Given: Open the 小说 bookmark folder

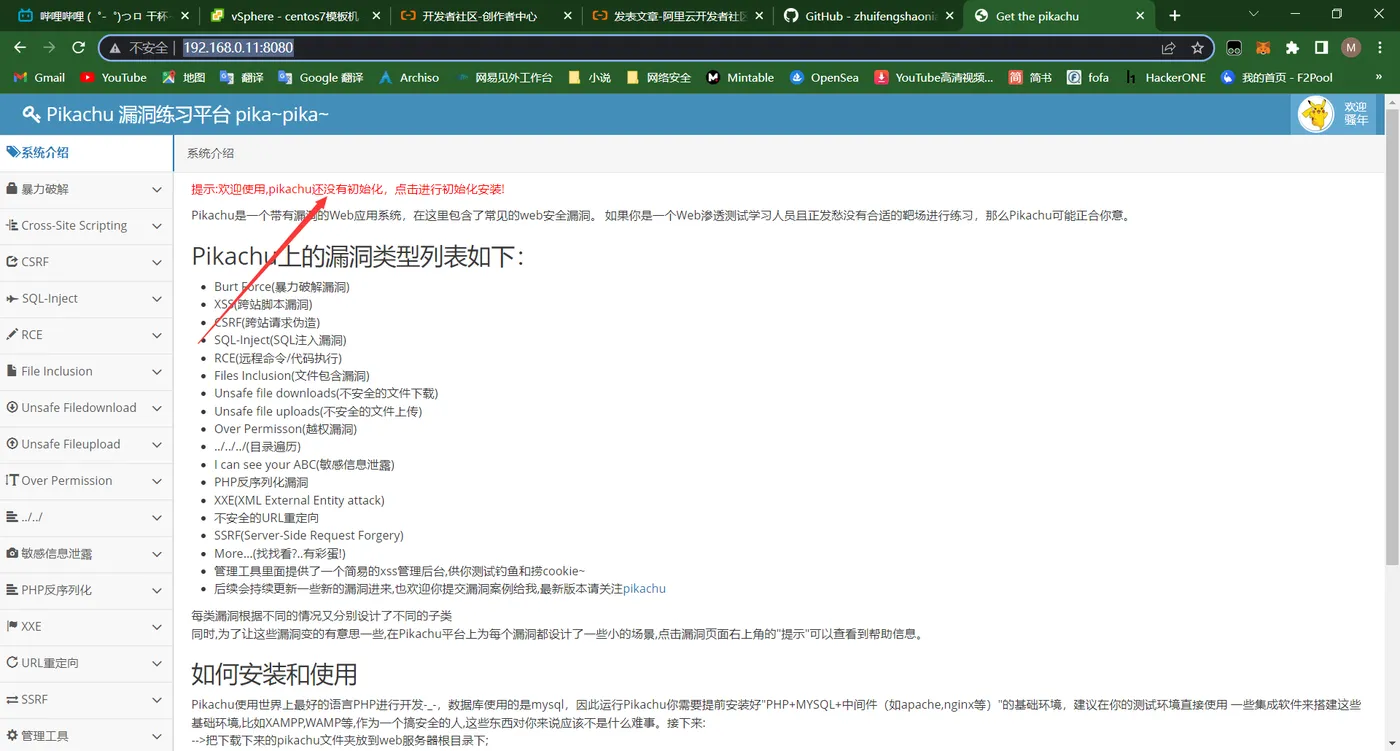Looking at the screenshot, I should [589, 77].
